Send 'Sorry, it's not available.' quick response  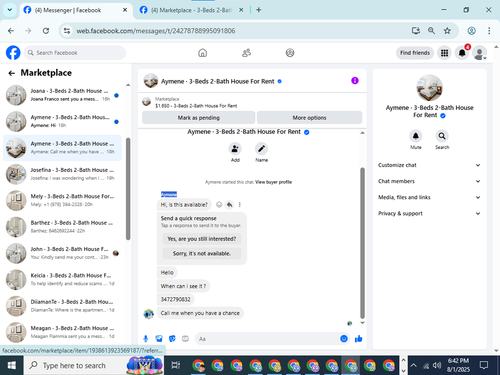[x=202, y=253]
